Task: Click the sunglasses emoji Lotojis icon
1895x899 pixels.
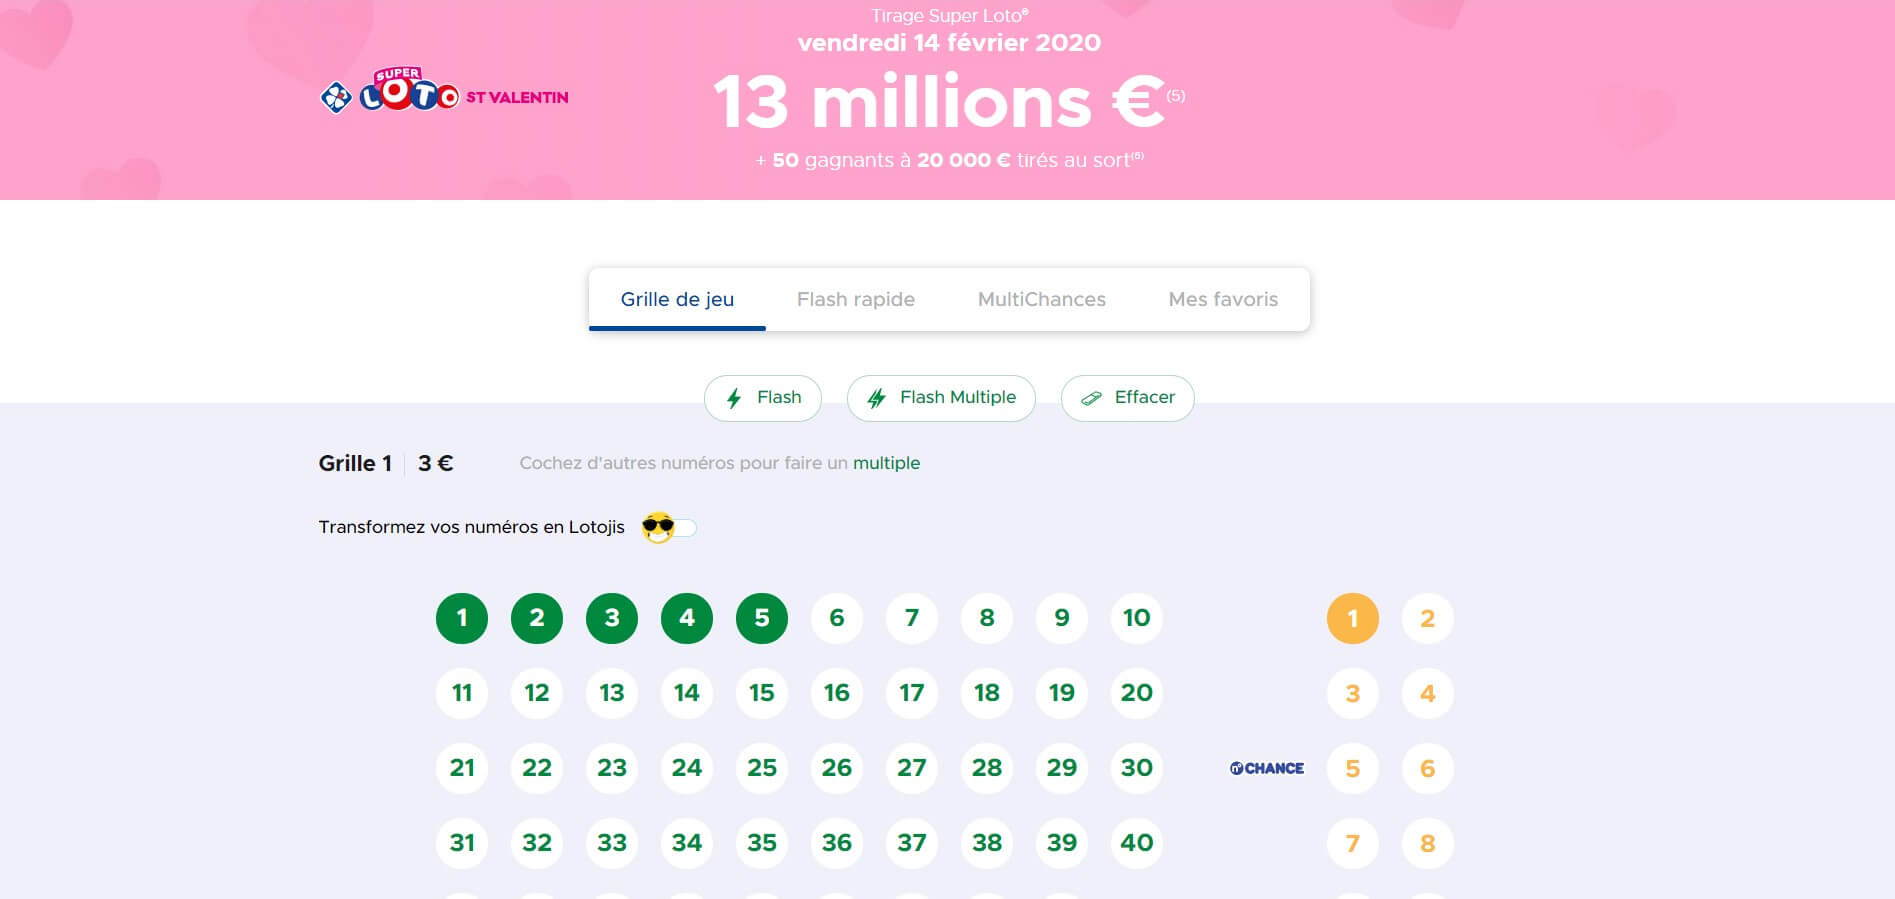Action: click(x=658, y=527)
